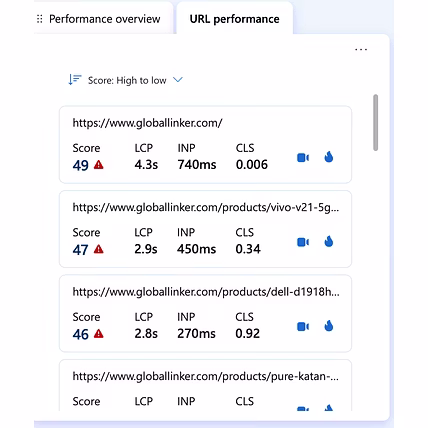Open the three-dot more options menu
The width and height of the screenshot is (428, 428).
tap(361, 50)
